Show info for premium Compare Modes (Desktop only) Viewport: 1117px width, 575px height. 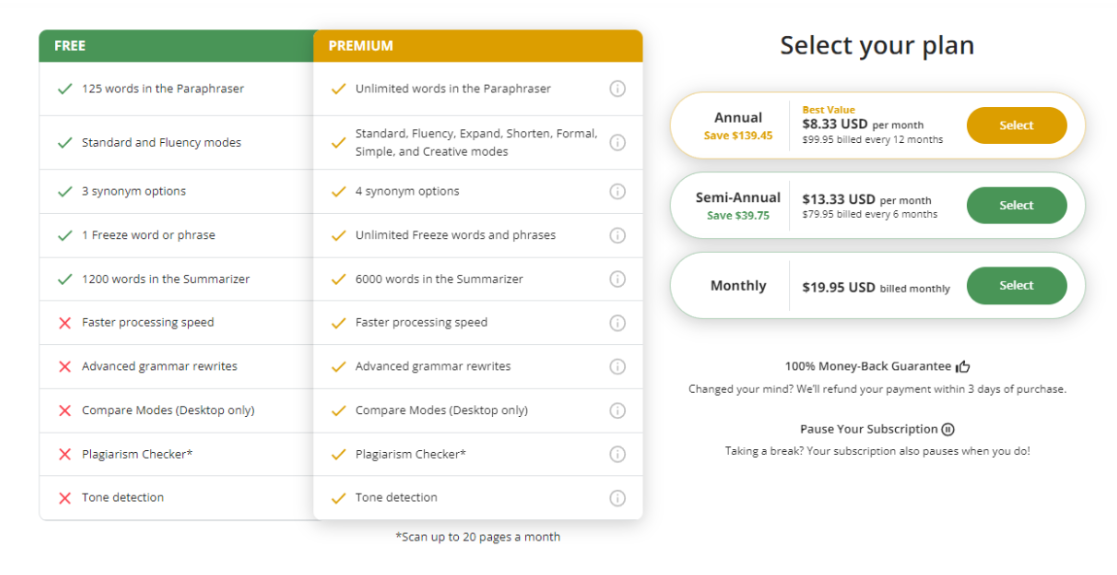pyautogui.click(x=617, y=411)
